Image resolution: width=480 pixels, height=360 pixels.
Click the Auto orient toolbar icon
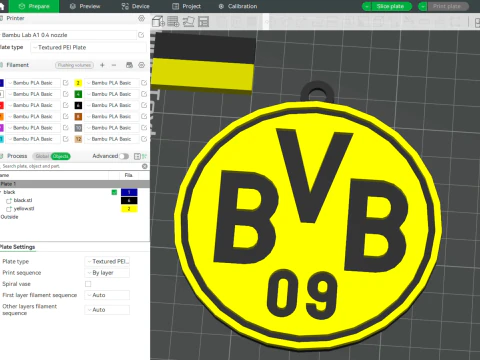pos(189,22)
